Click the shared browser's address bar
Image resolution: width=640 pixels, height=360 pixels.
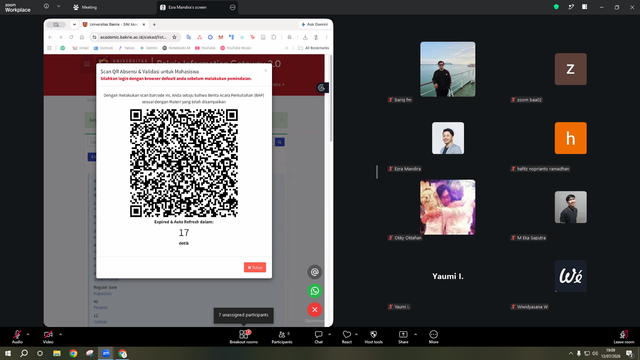click(134, 37)
